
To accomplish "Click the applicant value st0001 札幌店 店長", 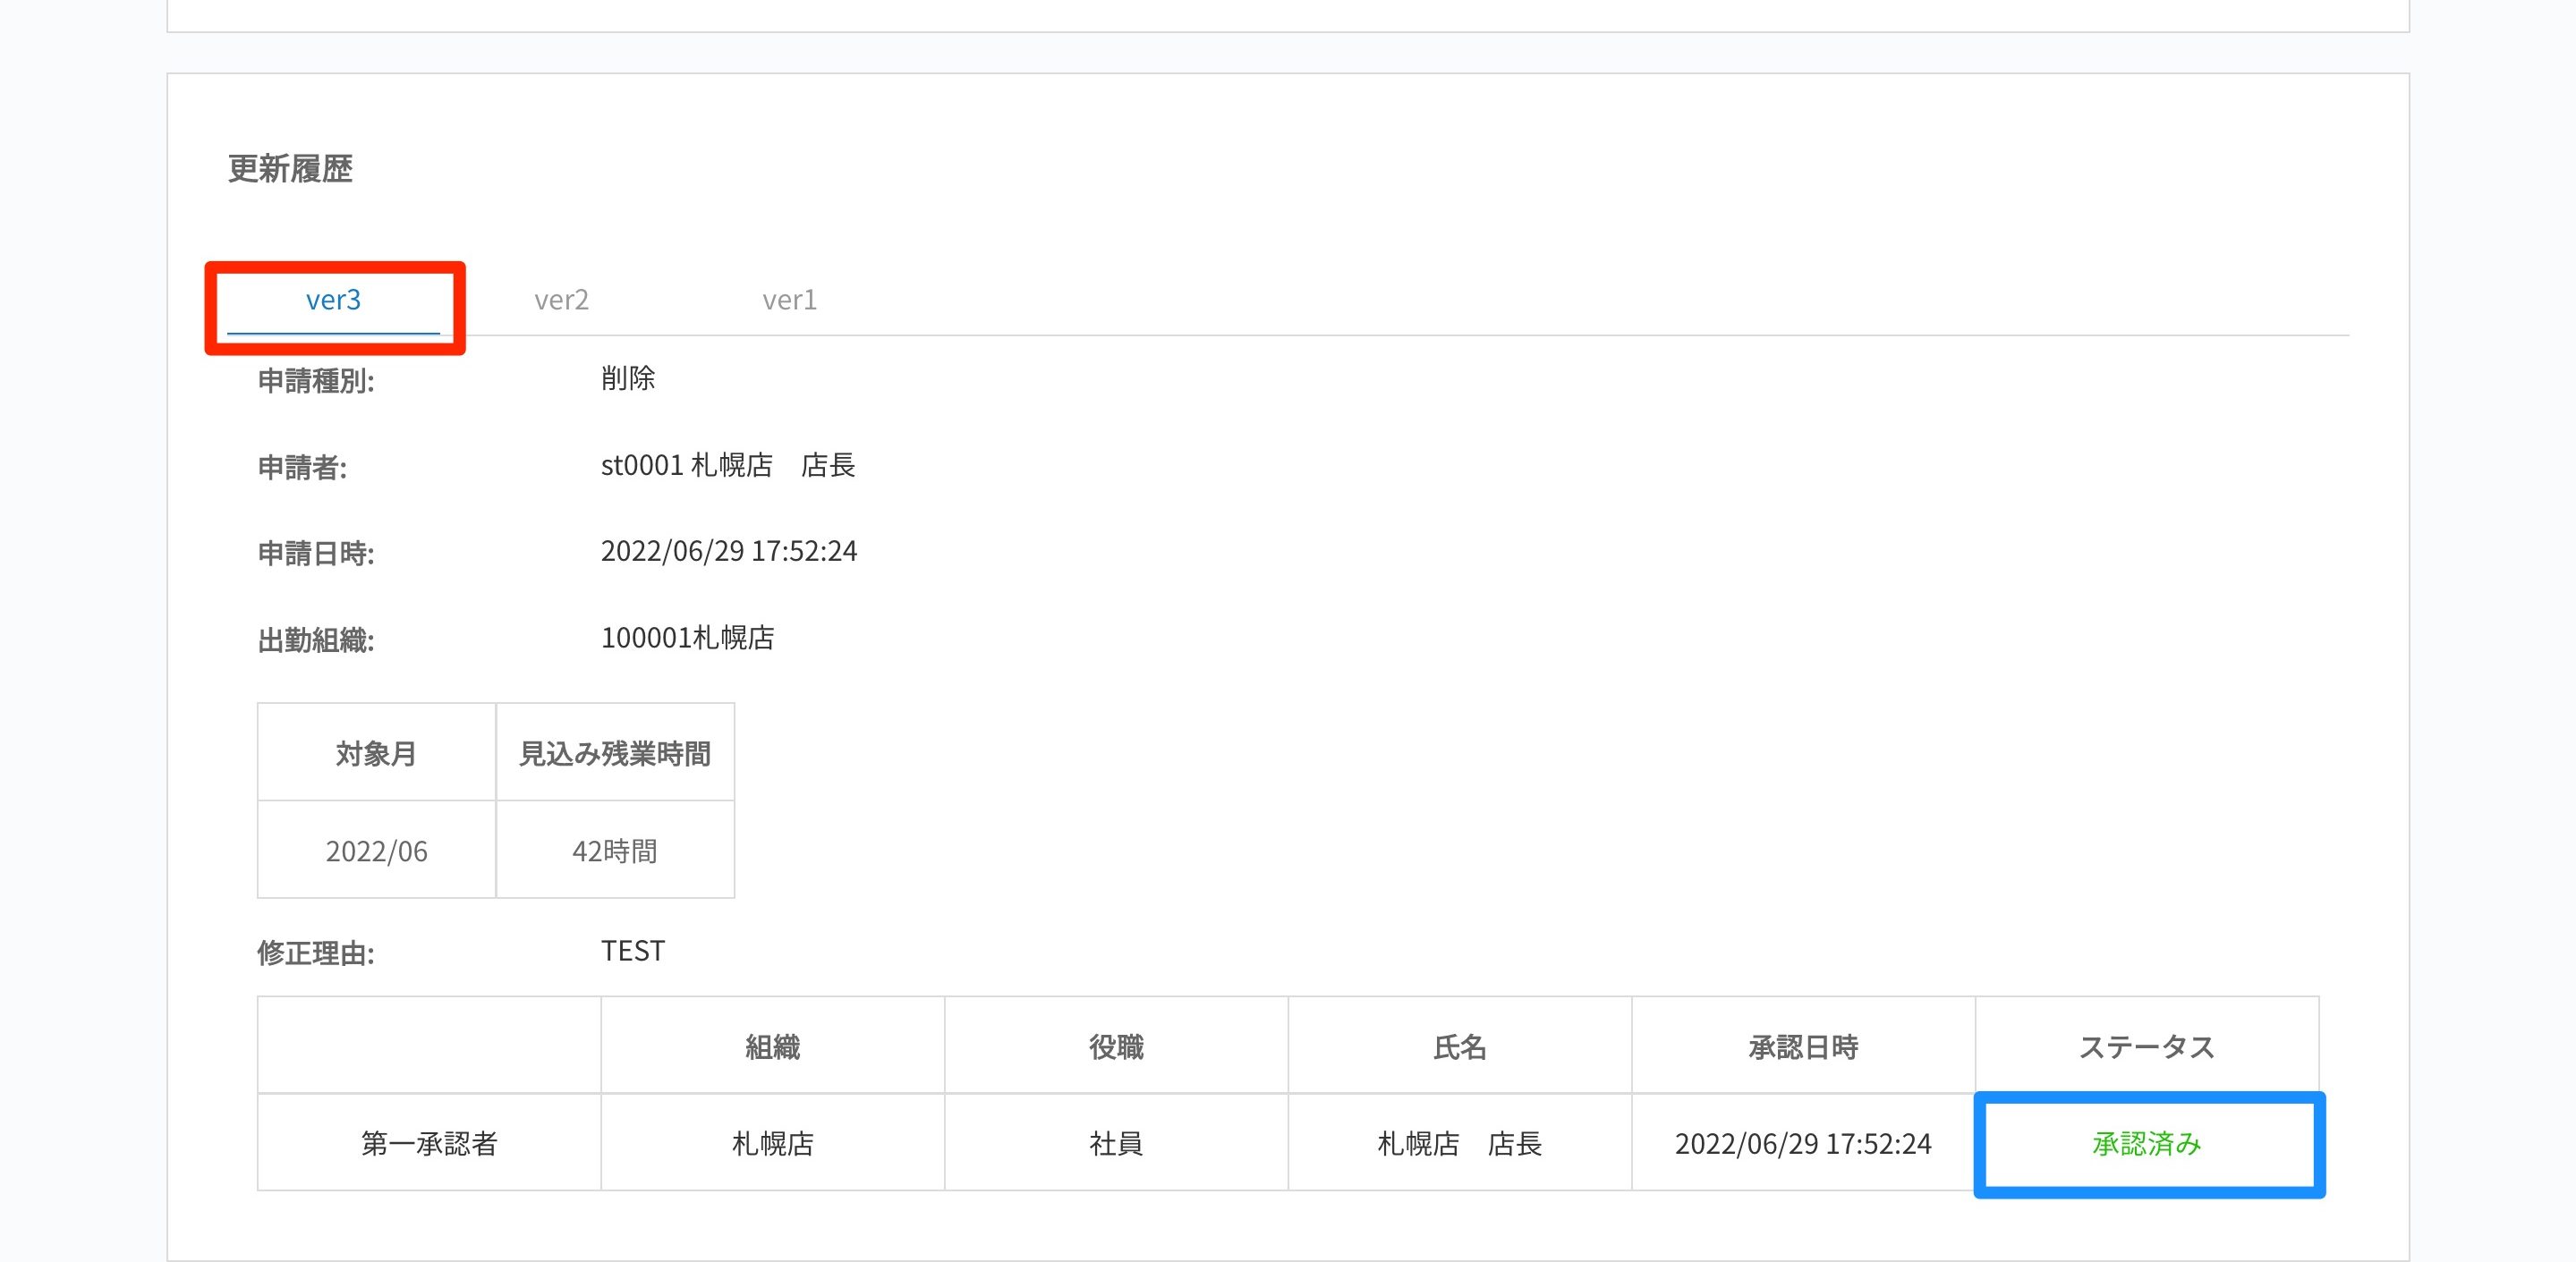I will click(727, 465).
